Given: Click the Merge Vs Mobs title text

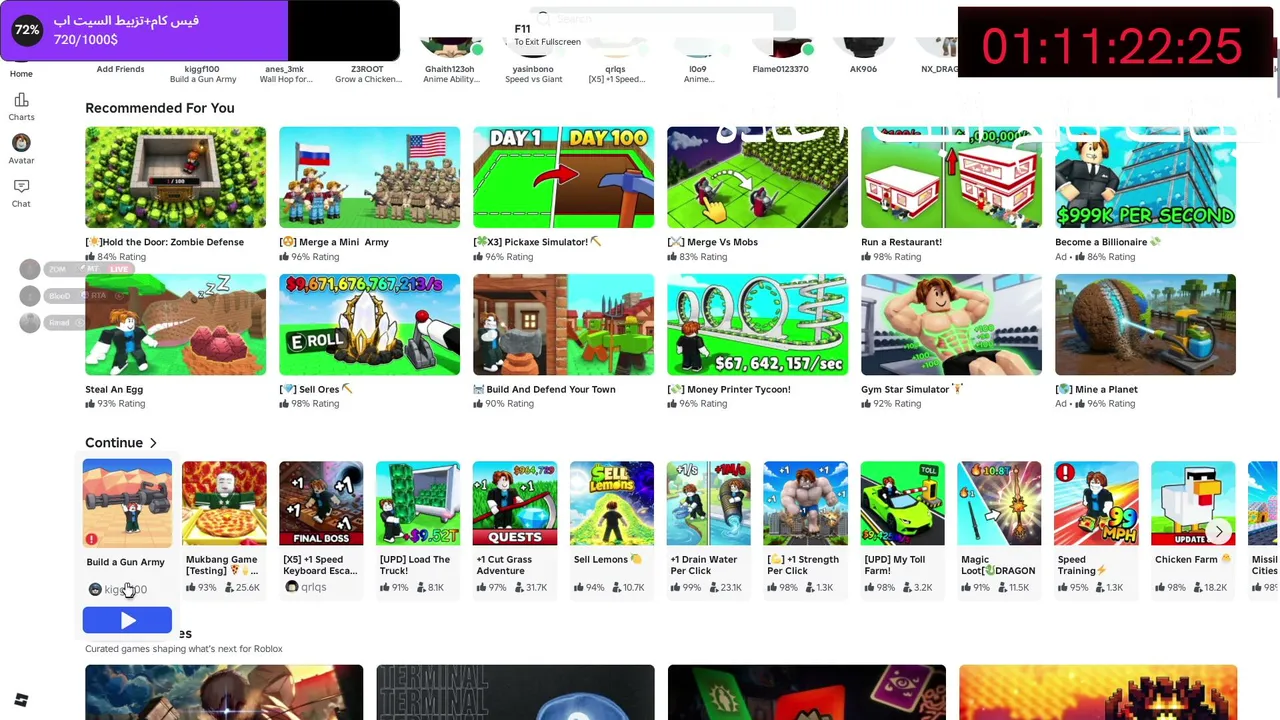Looking at the screenshot, I should coord(712,242).
